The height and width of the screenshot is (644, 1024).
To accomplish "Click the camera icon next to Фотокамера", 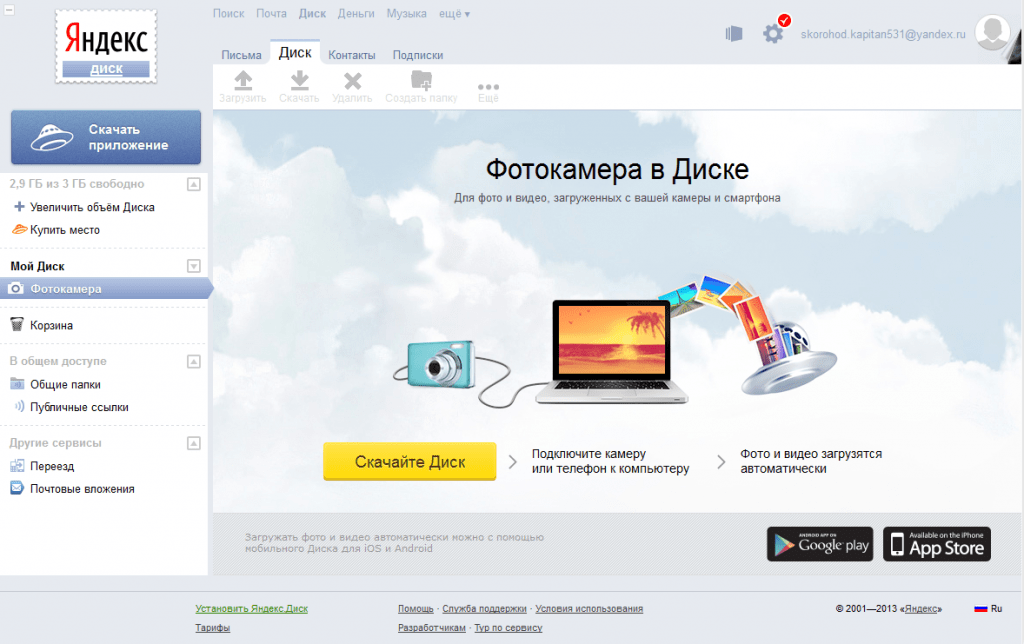I will [x=16, y=288].
